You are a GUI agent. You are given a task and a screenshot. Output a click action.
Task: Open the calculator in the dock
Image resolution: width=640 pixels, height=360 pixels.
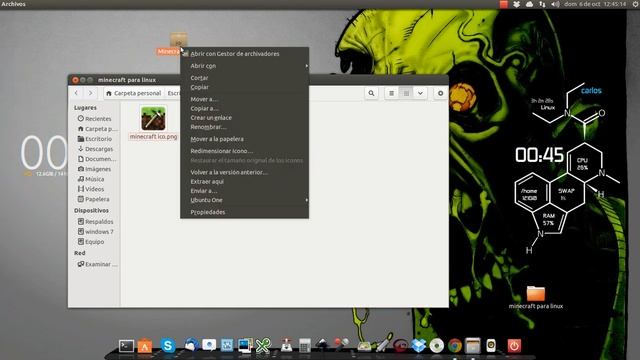coord(304,346)
